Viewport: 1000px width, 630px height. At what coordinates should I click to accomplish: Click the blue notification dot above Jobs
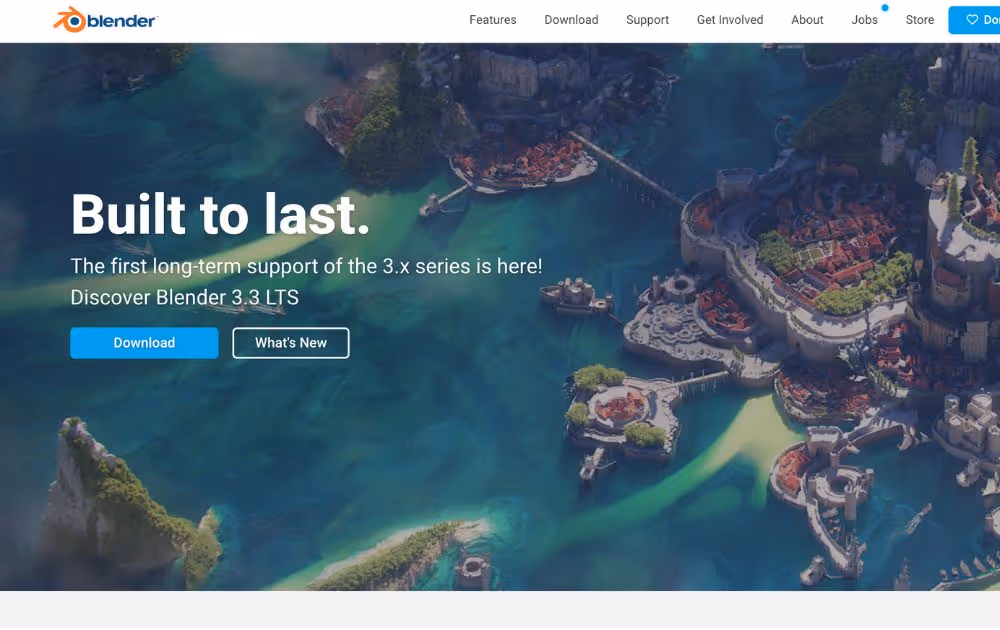[885, 8]
